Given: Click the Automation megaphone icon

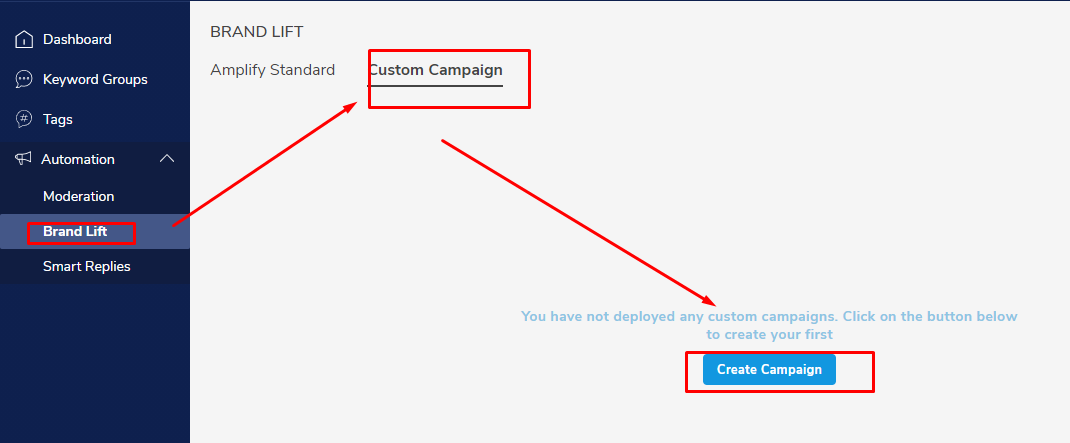Looking at the screenshot, I should point(23,158).
